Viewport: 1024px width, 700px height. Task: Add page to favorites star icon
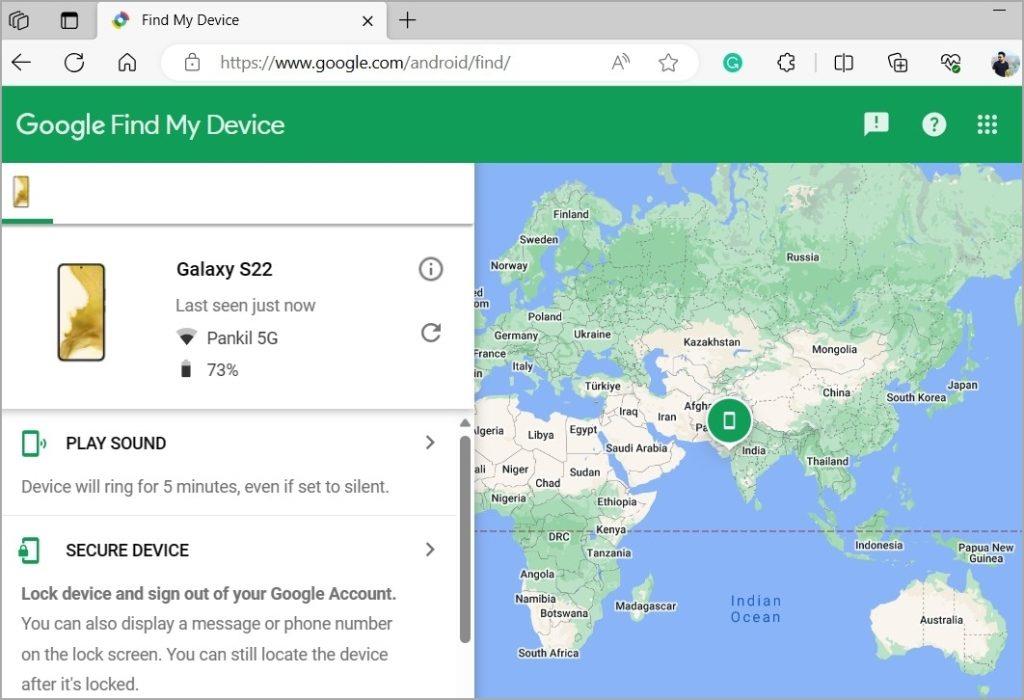(x=668, y=63)
